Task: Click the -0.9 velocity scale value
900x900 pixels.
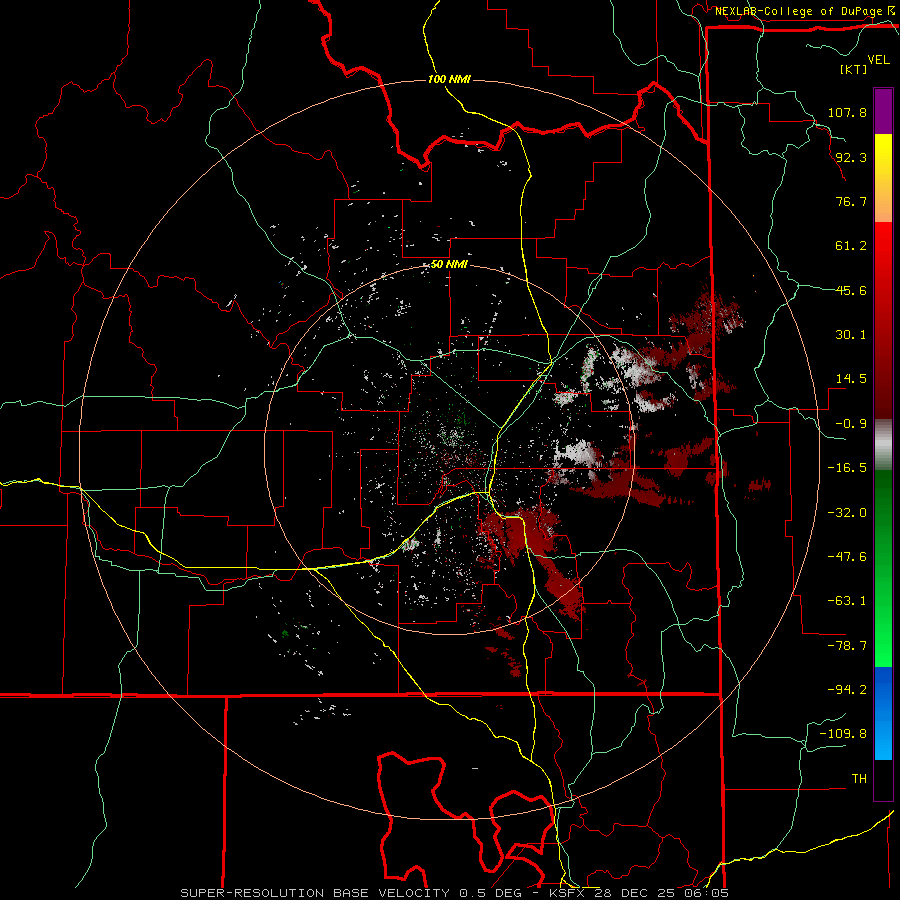Action: pos(851,424)
